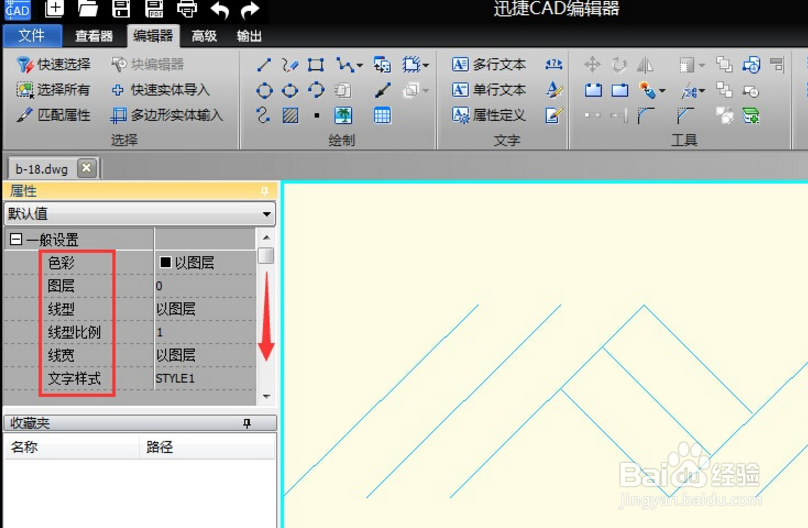Select the Rectangle drawing tool
Viewport: 808px width, 528px height.
pyautogui.click(x=316, y=65)
